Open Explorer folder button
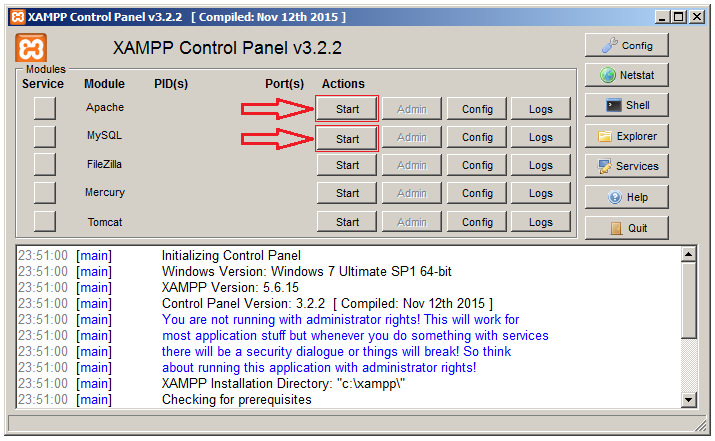 (627, 136)
